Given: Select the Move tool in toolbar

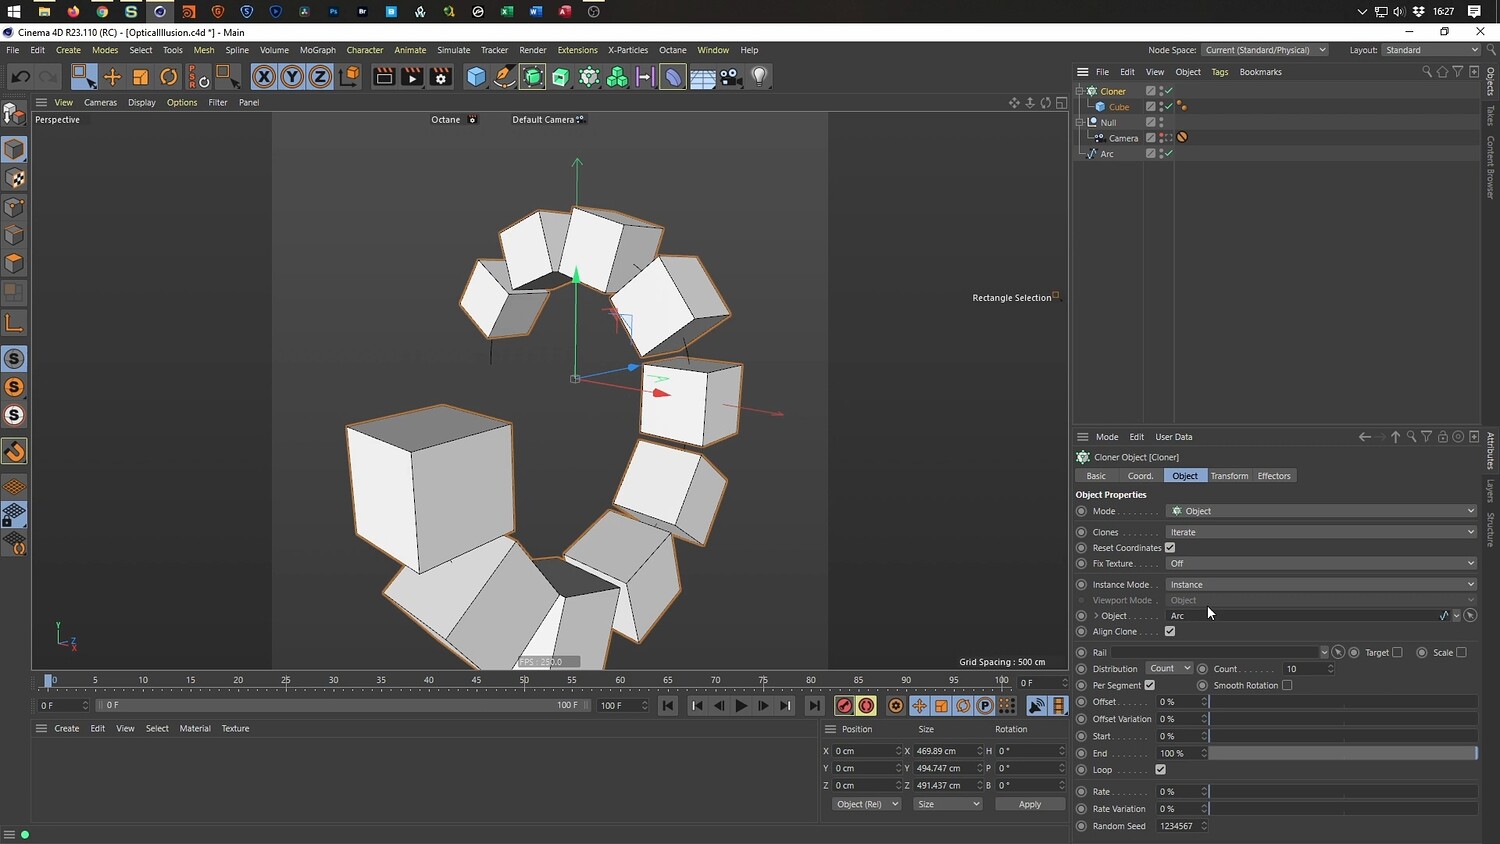Looking at the screenshot, I should tap(112, 77).
